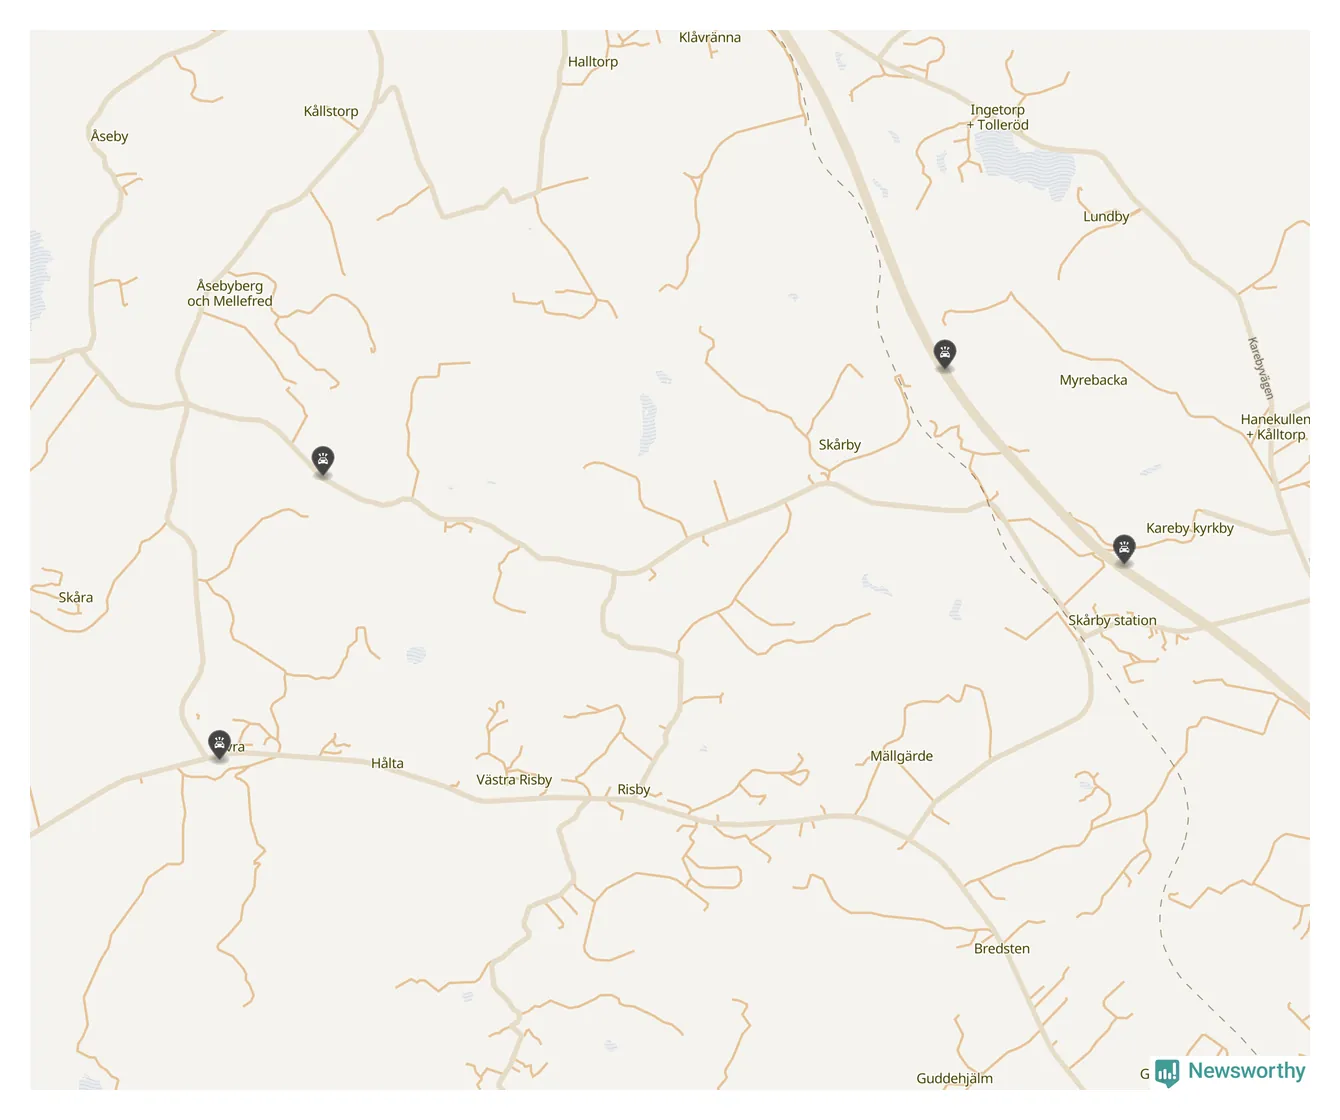Click the Guddehjälm label
Viewport: 1340px width, 1120px height.
coord(955,1079)
